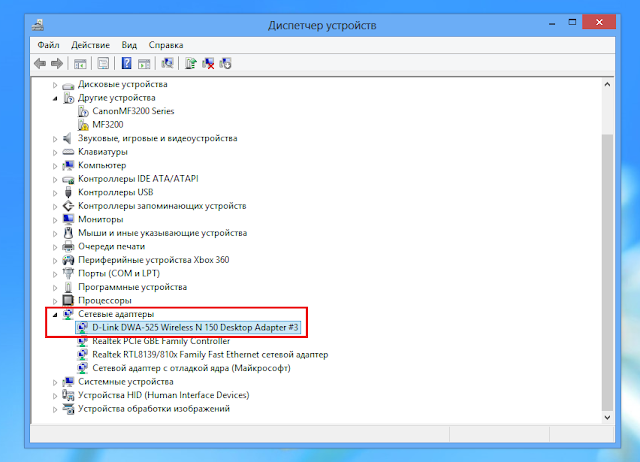Select Периферийные устройства Xbox 360 label
640x462 pixels.
tap(153, 260)
